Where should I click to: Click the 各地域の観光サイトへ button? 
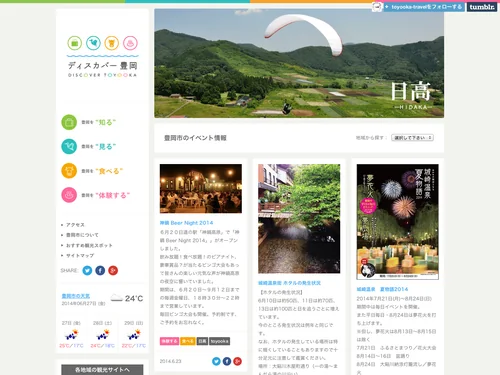(102, 370)
